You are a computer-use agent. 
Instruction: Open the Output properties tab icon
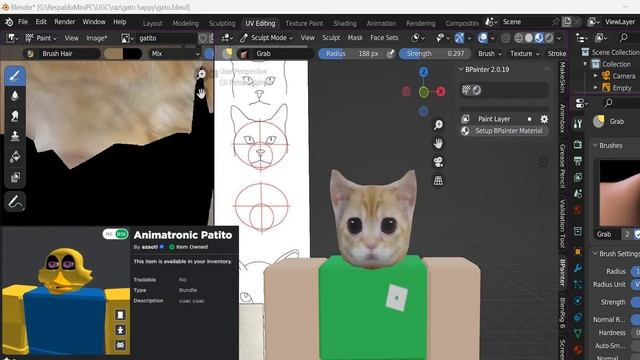coord(578,161)
